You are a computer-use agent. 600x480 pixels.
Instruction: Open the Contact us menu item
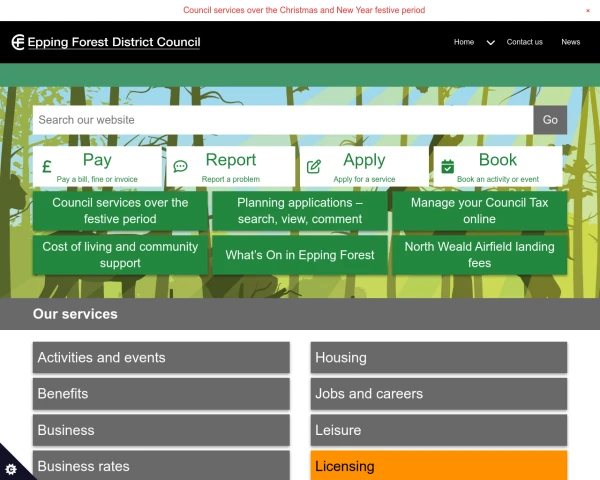524,42
